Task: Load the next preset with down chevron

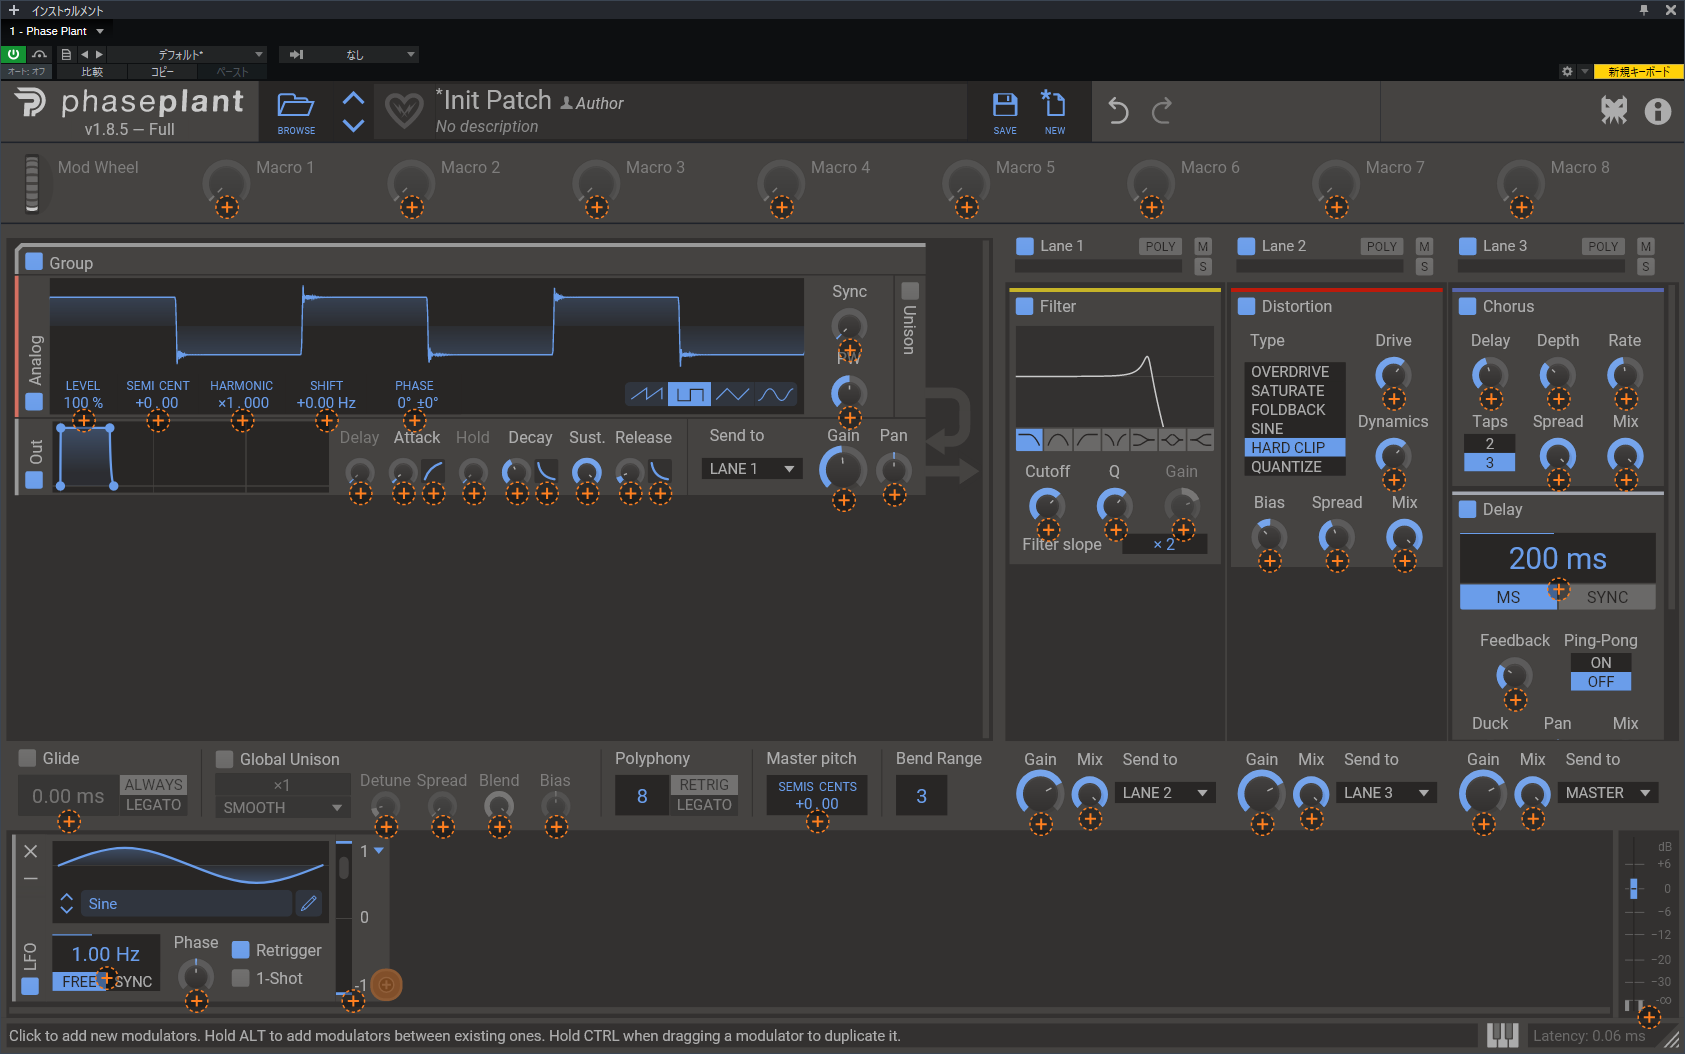Action: tap(353, 125)
